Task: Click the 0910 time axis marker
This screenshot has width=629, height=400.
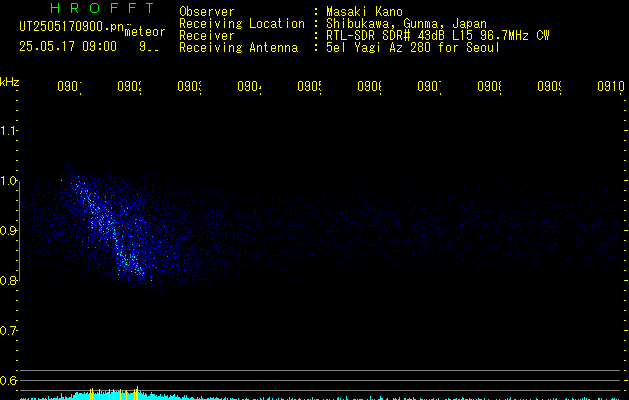Action: tap(611, 86)
